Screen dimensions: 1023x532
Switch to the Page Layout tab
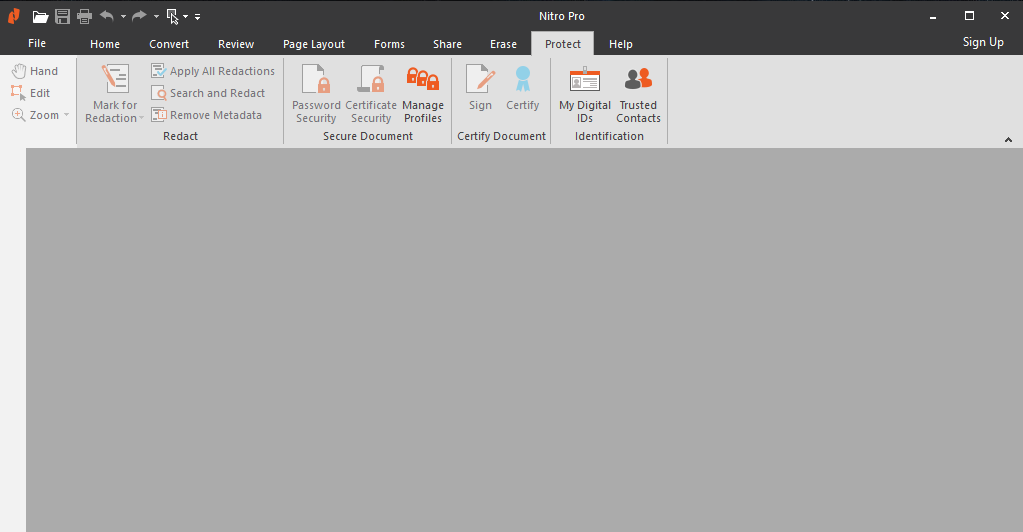pos(314,44)
